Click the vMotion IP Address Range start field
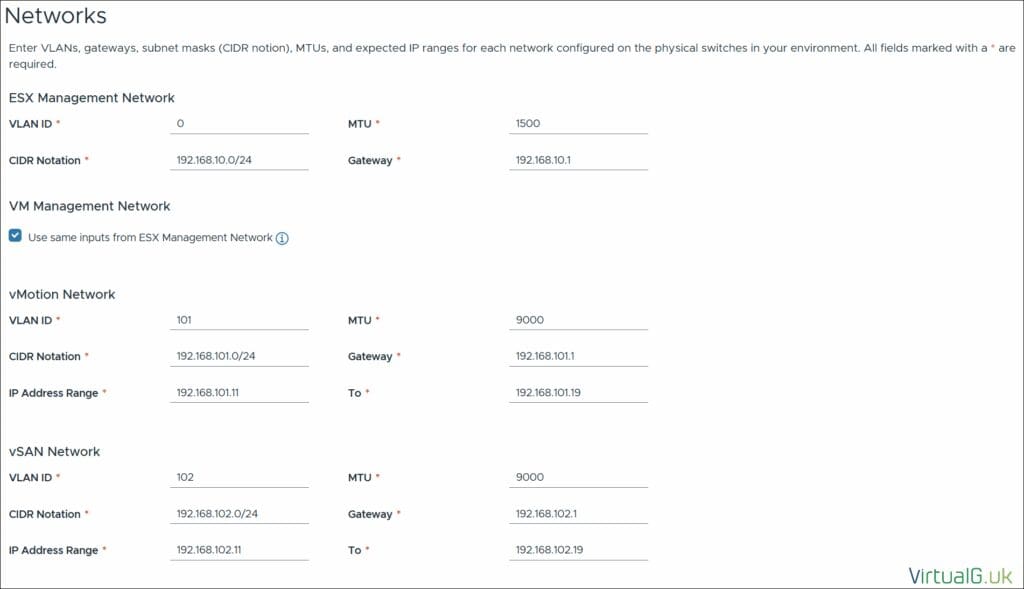 click(x=239, y=393)
